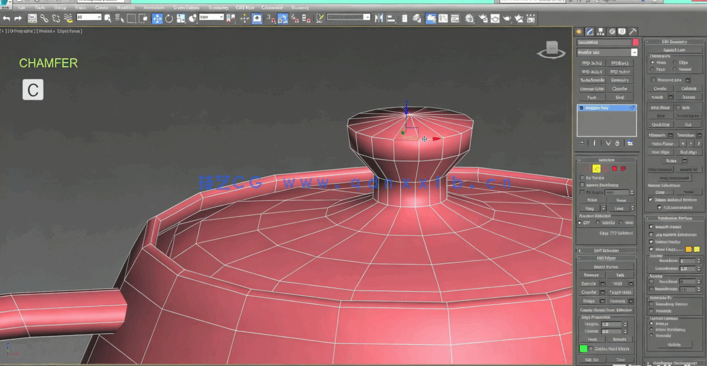Open the reference coordinate system dropdown

pyautogui.click(x=211, y=17)
